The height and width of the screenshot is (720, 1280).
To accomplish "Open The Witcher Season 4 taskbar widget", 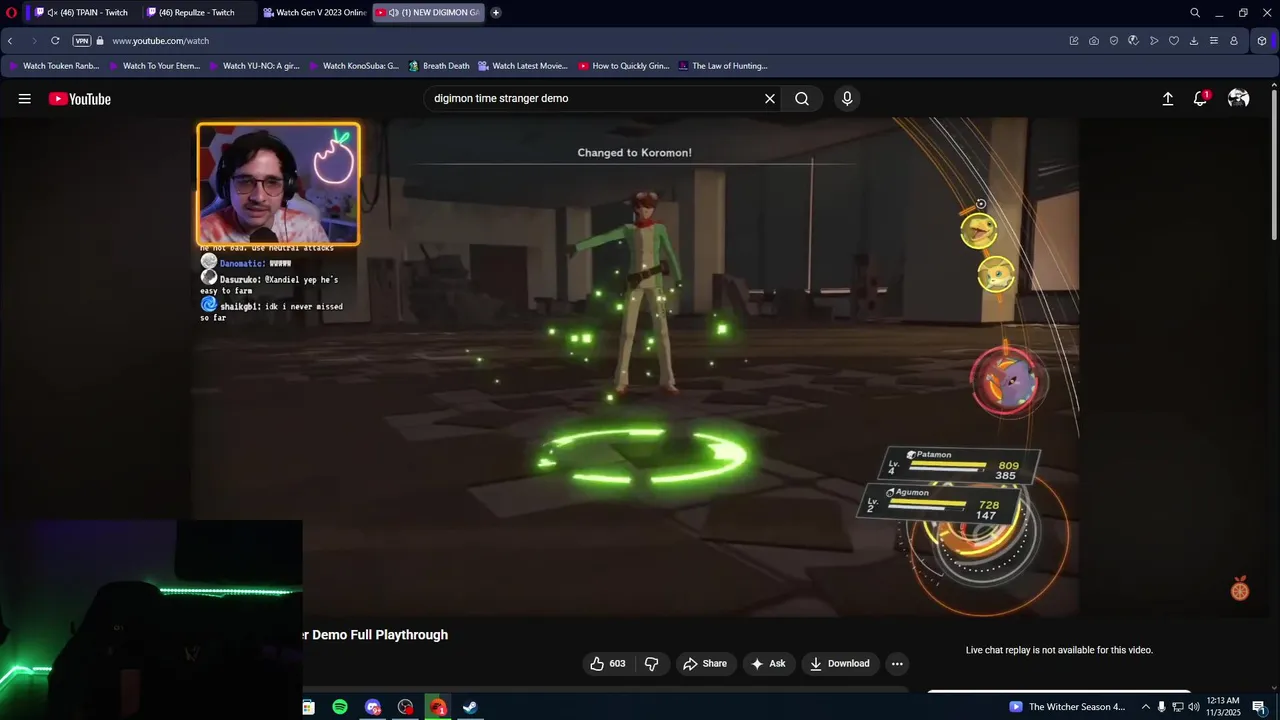I will coord(1068,707).
